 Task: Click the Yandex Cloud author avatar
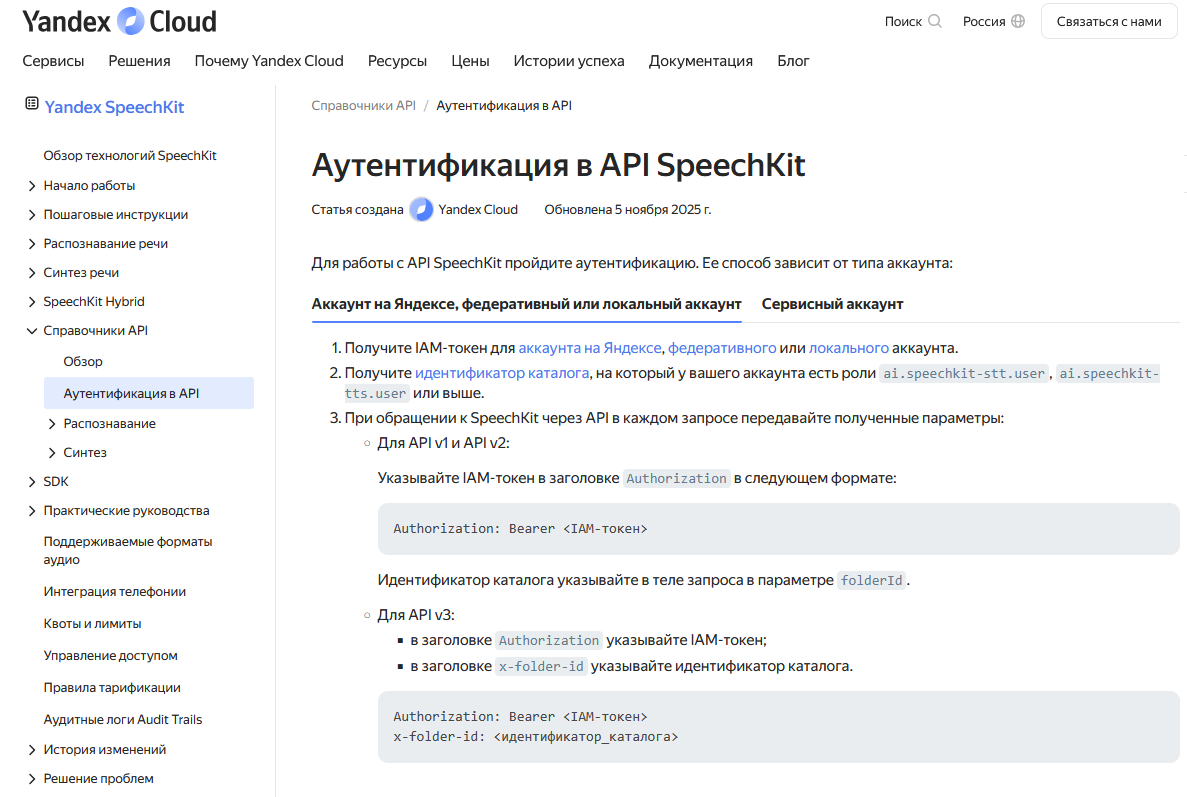[x=421, y=209]
